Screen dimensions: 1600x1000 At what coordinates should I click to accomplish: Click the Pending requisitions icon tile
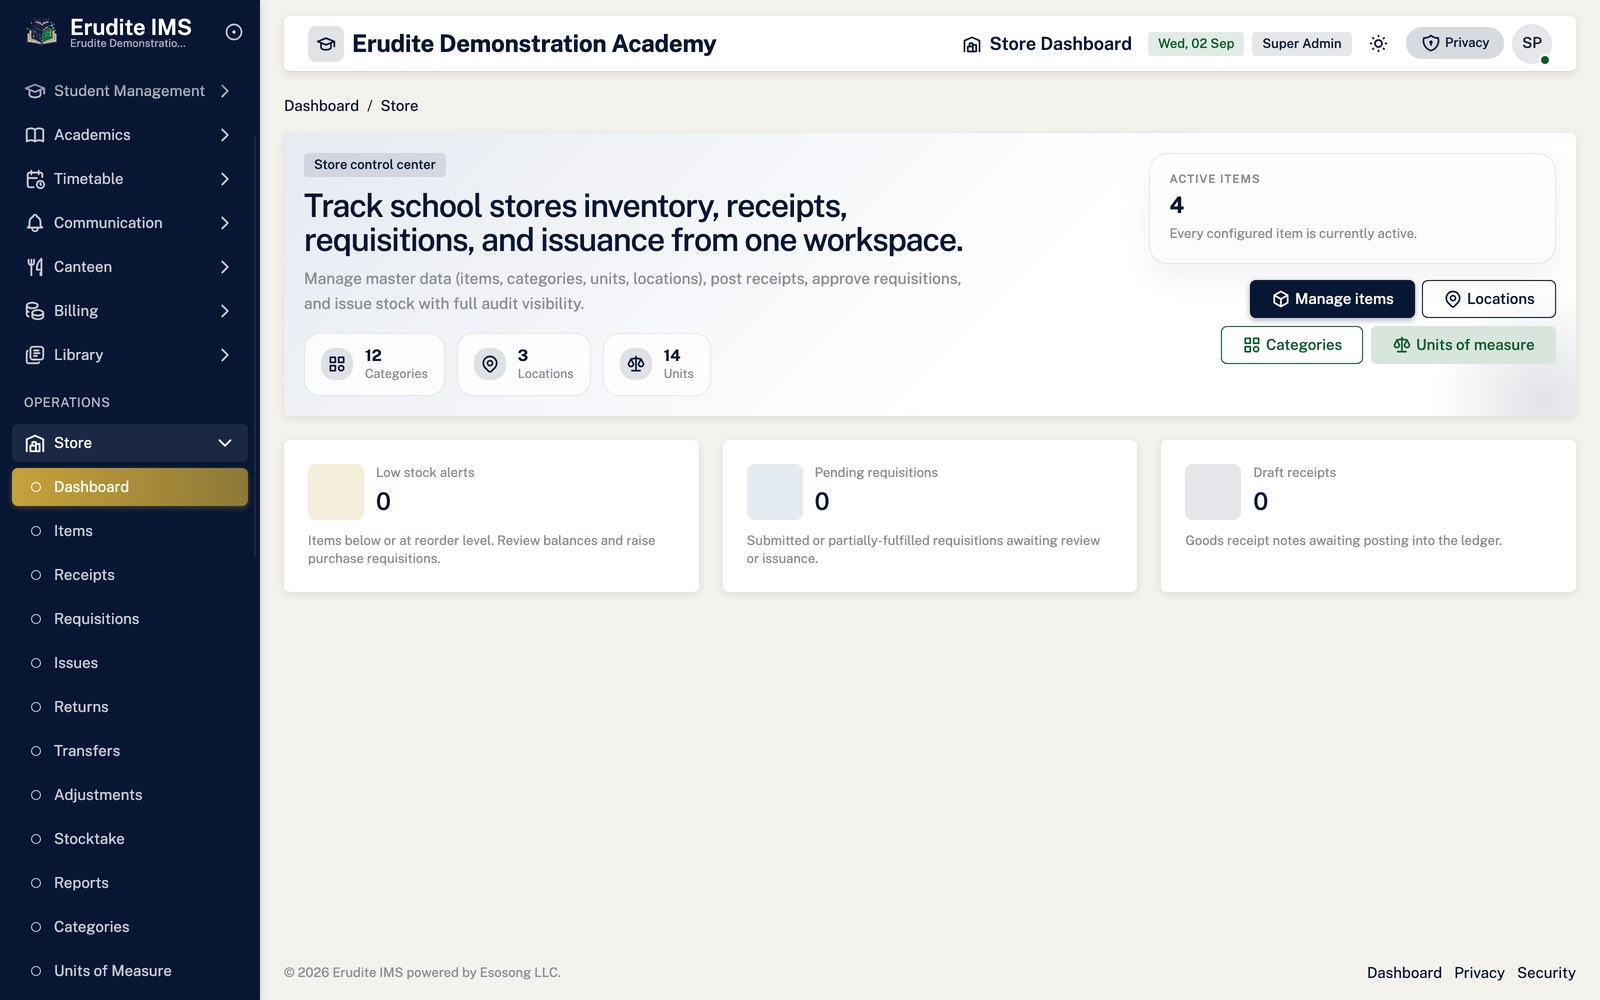[775, 492]
